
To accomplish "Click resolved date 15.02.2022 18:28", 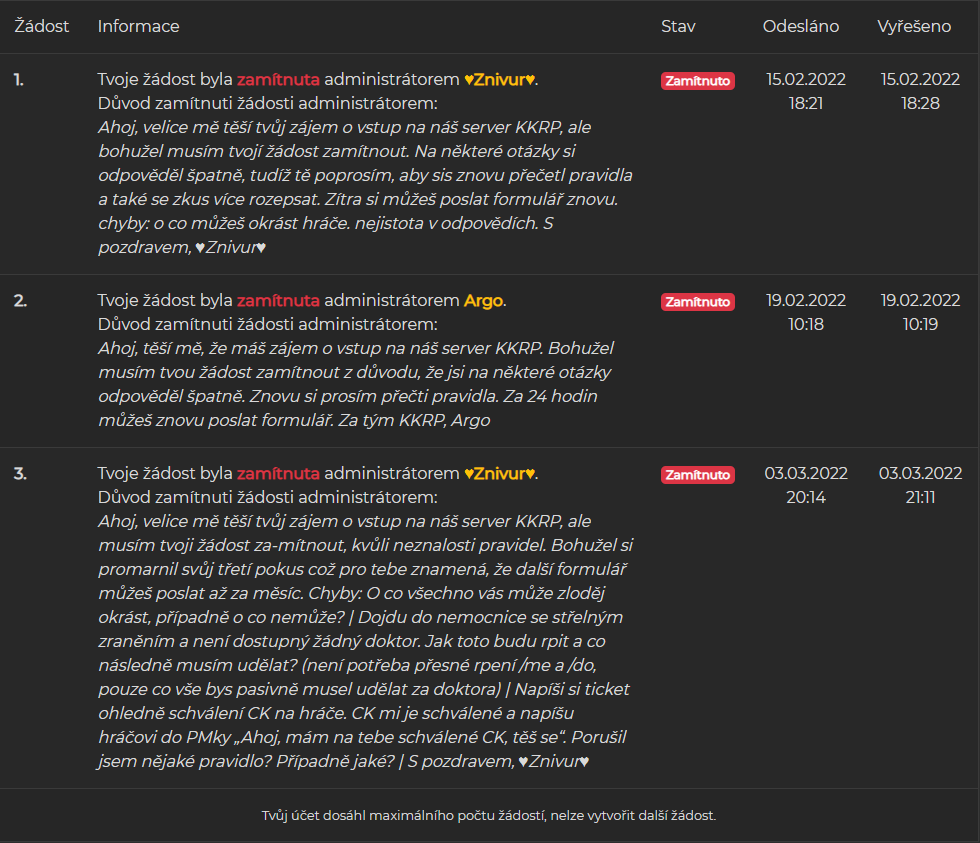I will [x=920, y=91].
